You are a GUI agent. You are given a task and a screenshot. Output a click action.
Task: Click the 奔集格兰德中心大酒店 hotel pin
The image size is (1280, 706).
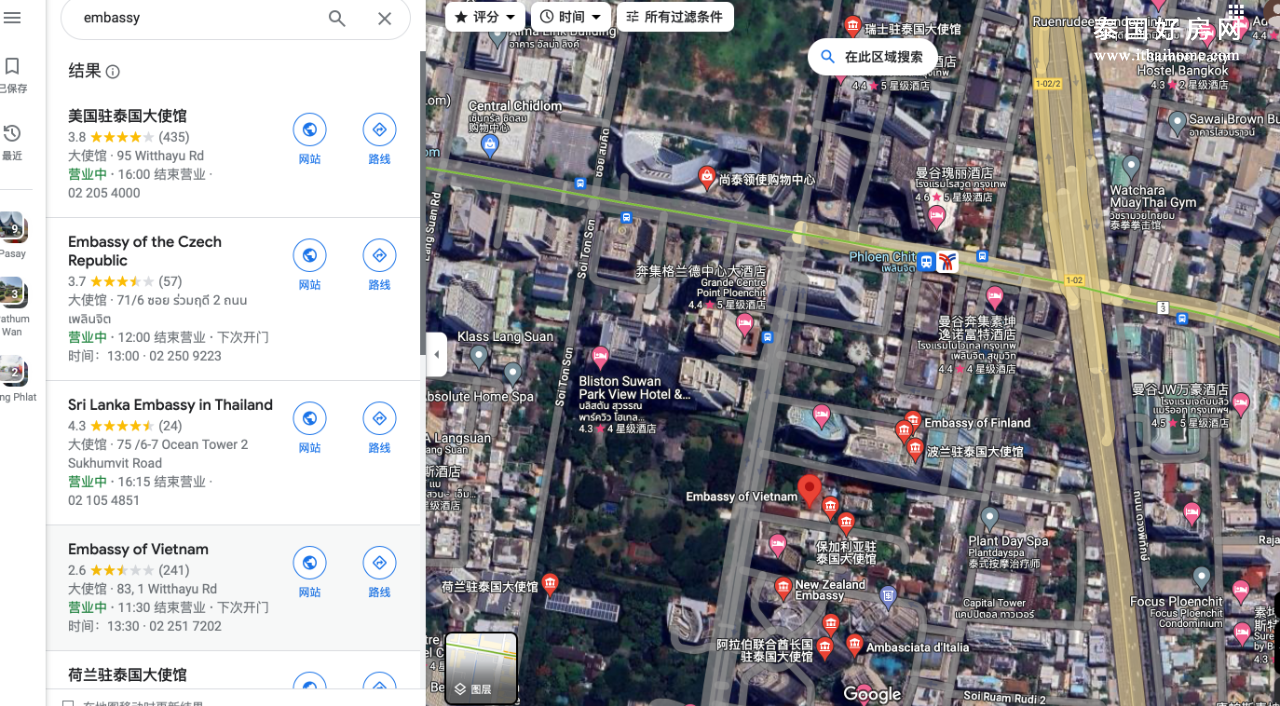click(745, 323)
